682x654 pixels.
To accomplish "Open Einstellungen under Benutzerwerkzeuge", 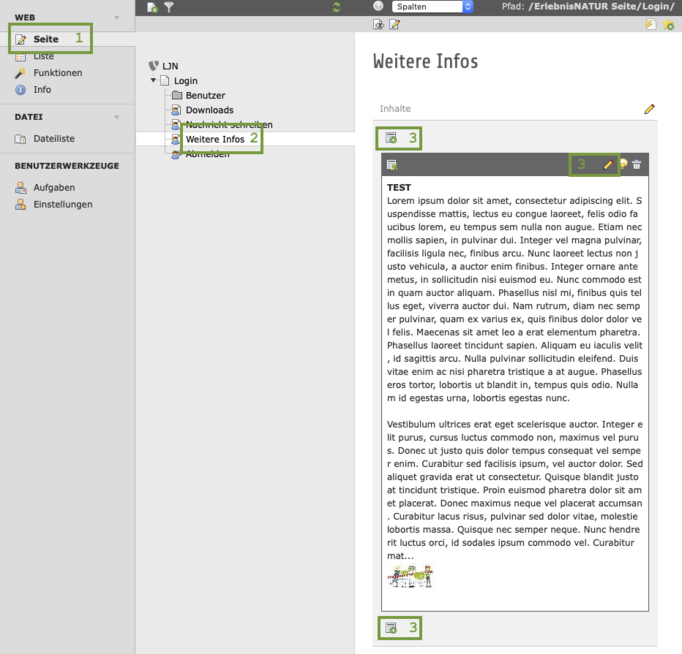I will [x=62, y=204].
